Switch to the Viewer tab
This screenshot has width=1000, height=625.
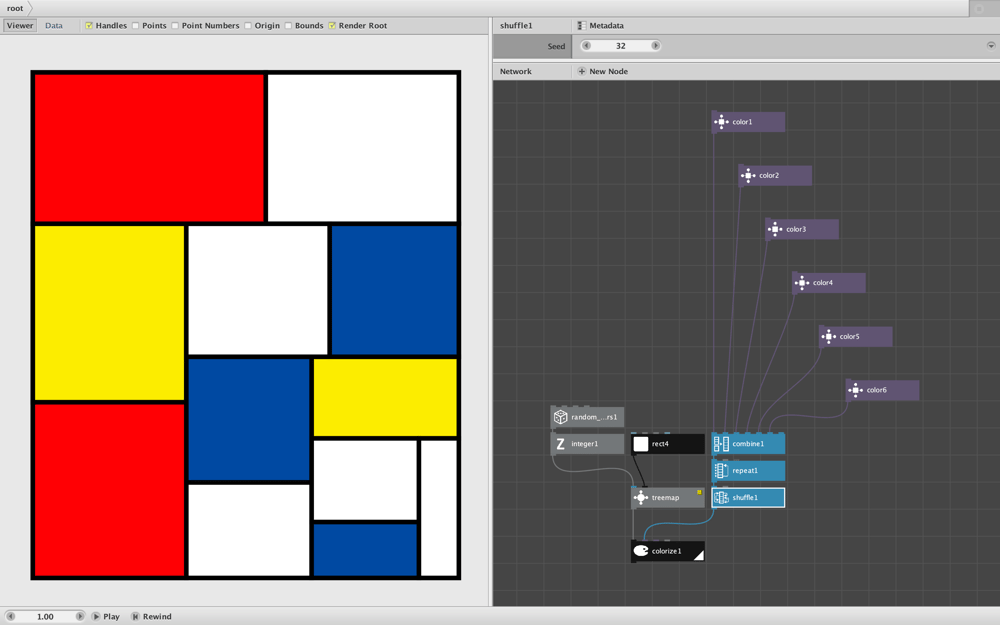(20, 26)
